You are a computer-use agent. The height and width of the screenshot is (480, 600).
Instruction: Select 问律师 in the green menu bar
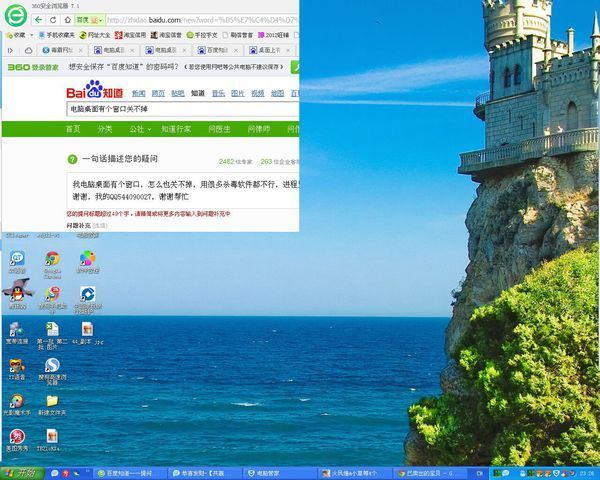259,129
